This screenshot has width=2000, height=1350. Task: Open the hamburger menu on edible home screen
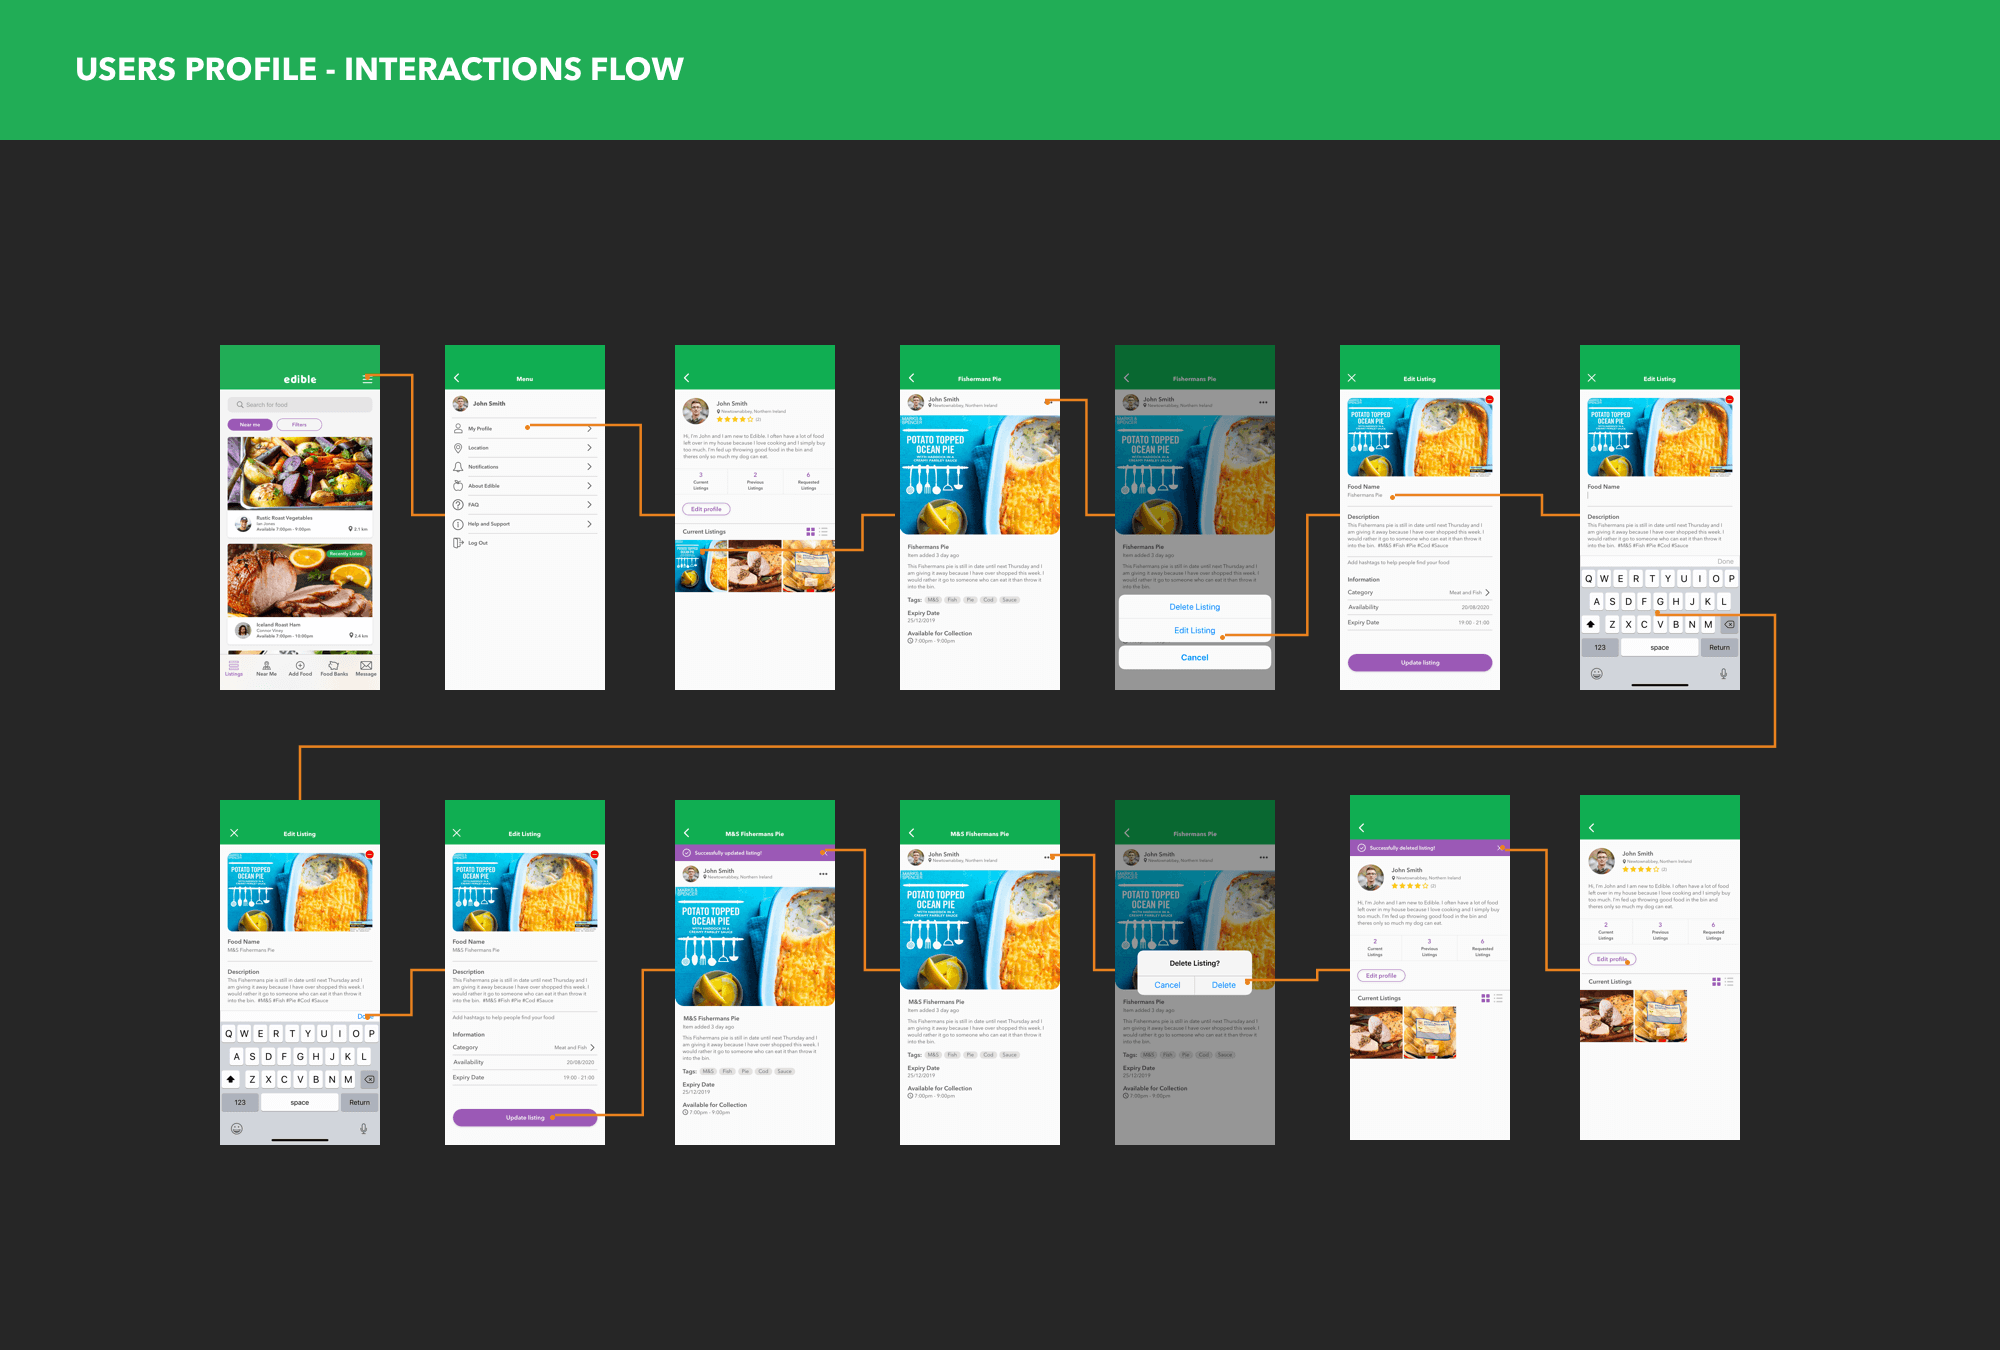[367, 379]
